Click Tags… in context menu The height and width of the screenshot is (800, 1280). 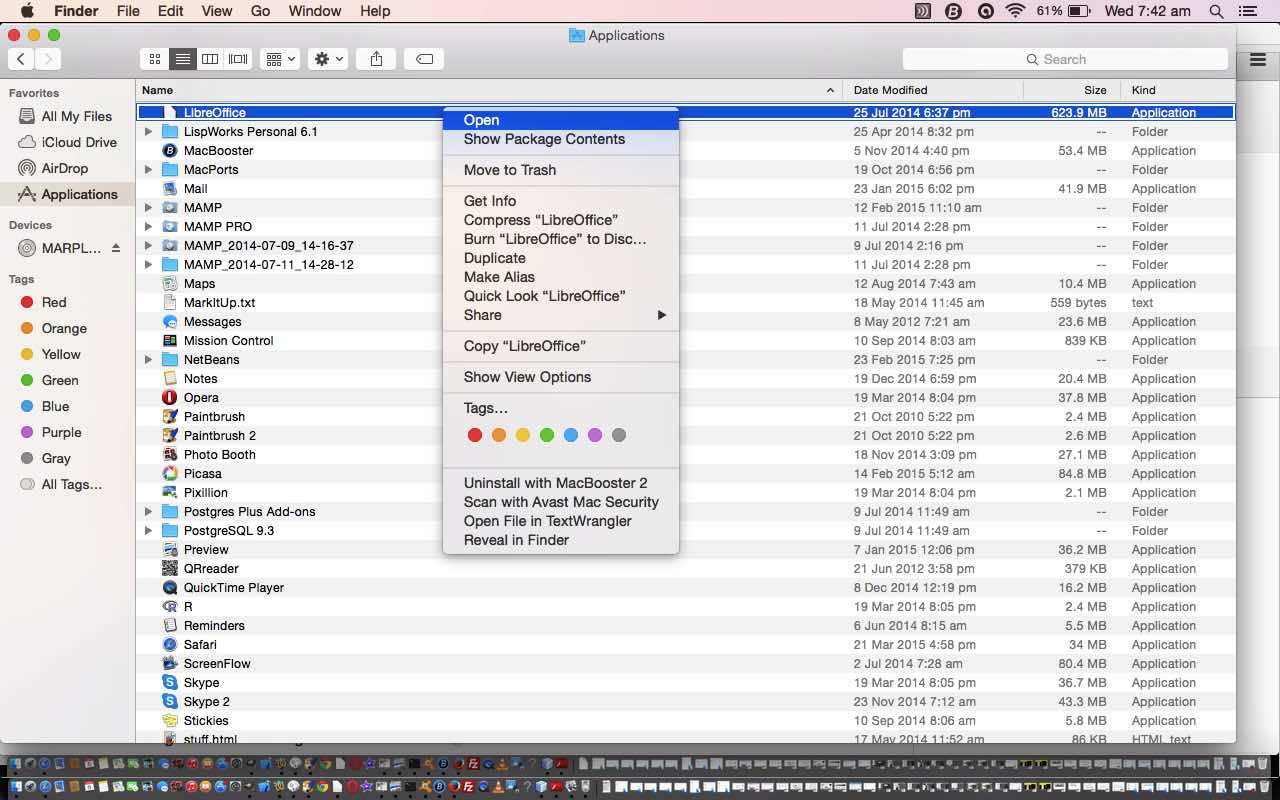click(561, 408)
